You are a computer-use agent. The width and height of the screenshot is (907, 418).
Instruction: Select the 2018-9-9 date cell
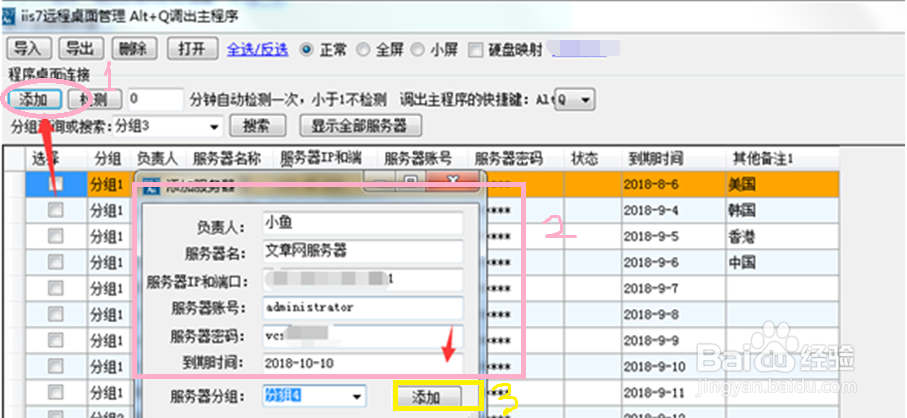coord(673,340)
